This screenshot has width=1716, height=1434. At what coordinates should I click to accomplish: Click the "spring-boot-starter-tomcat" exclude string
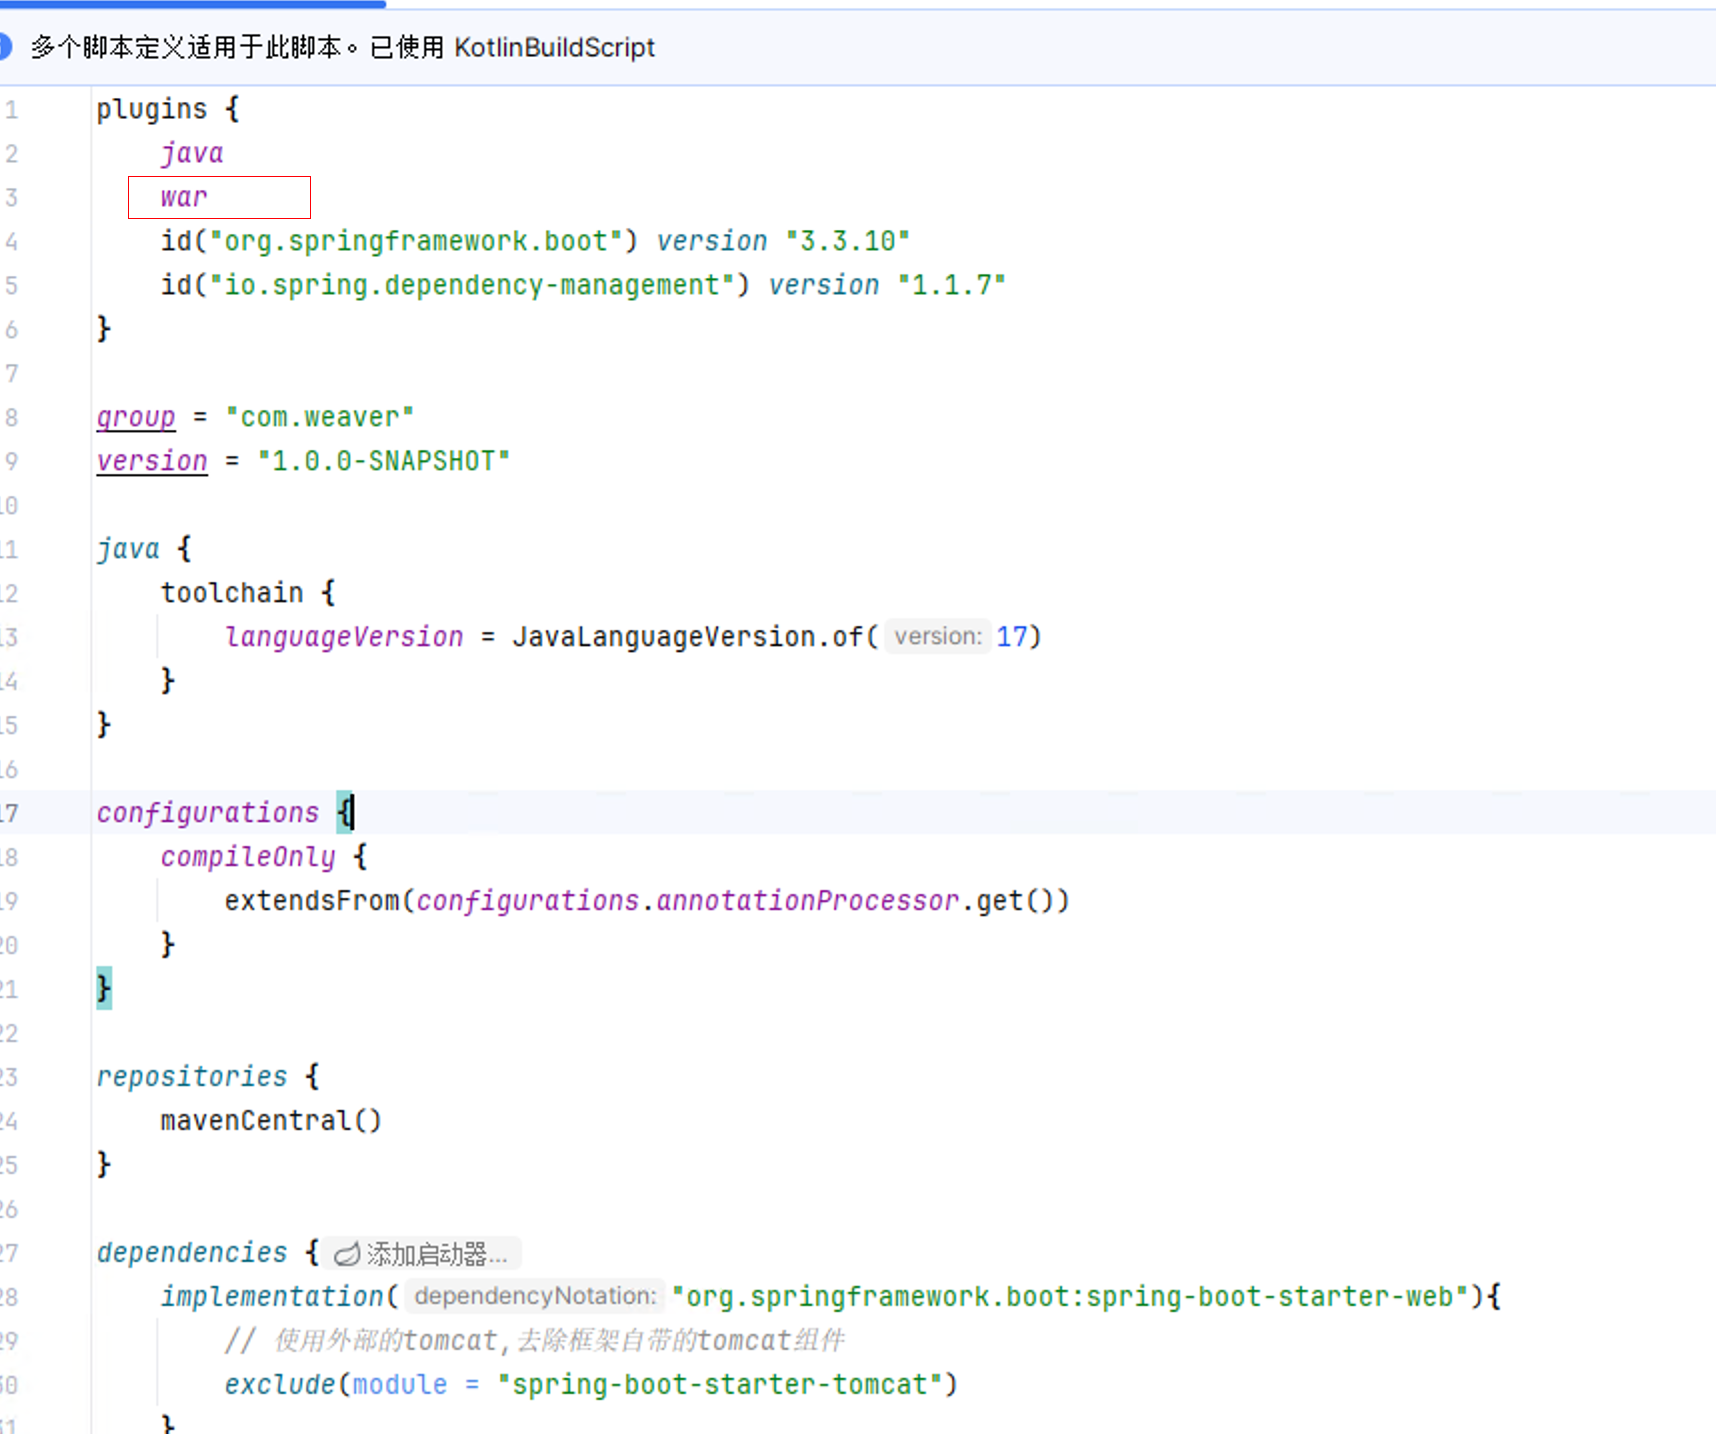[x=720, y=1384]
